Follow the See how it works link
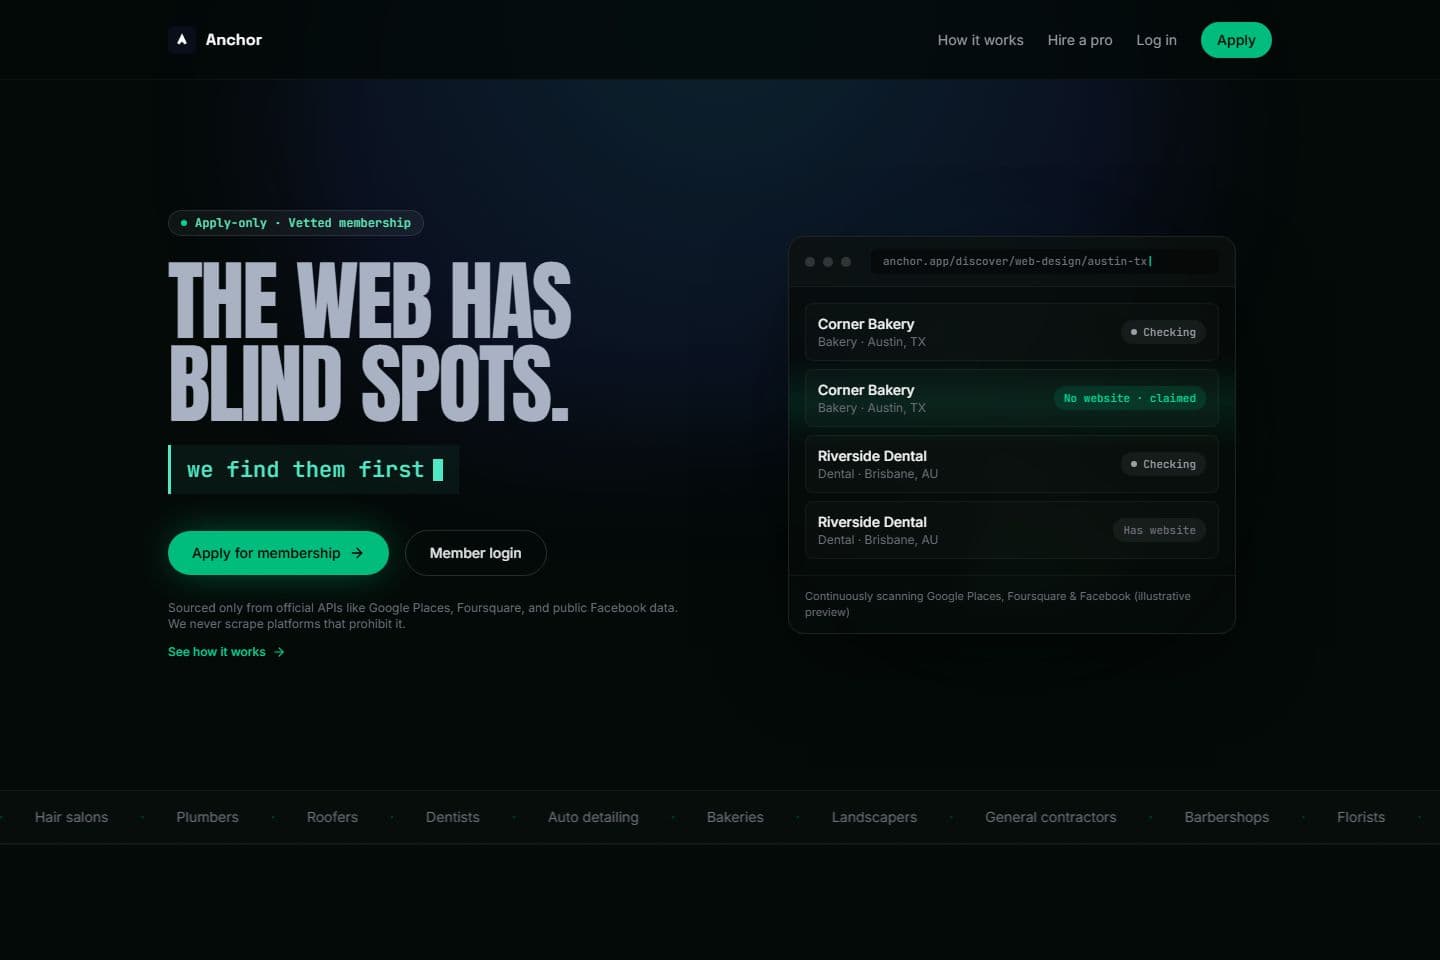 click(226, 652)
